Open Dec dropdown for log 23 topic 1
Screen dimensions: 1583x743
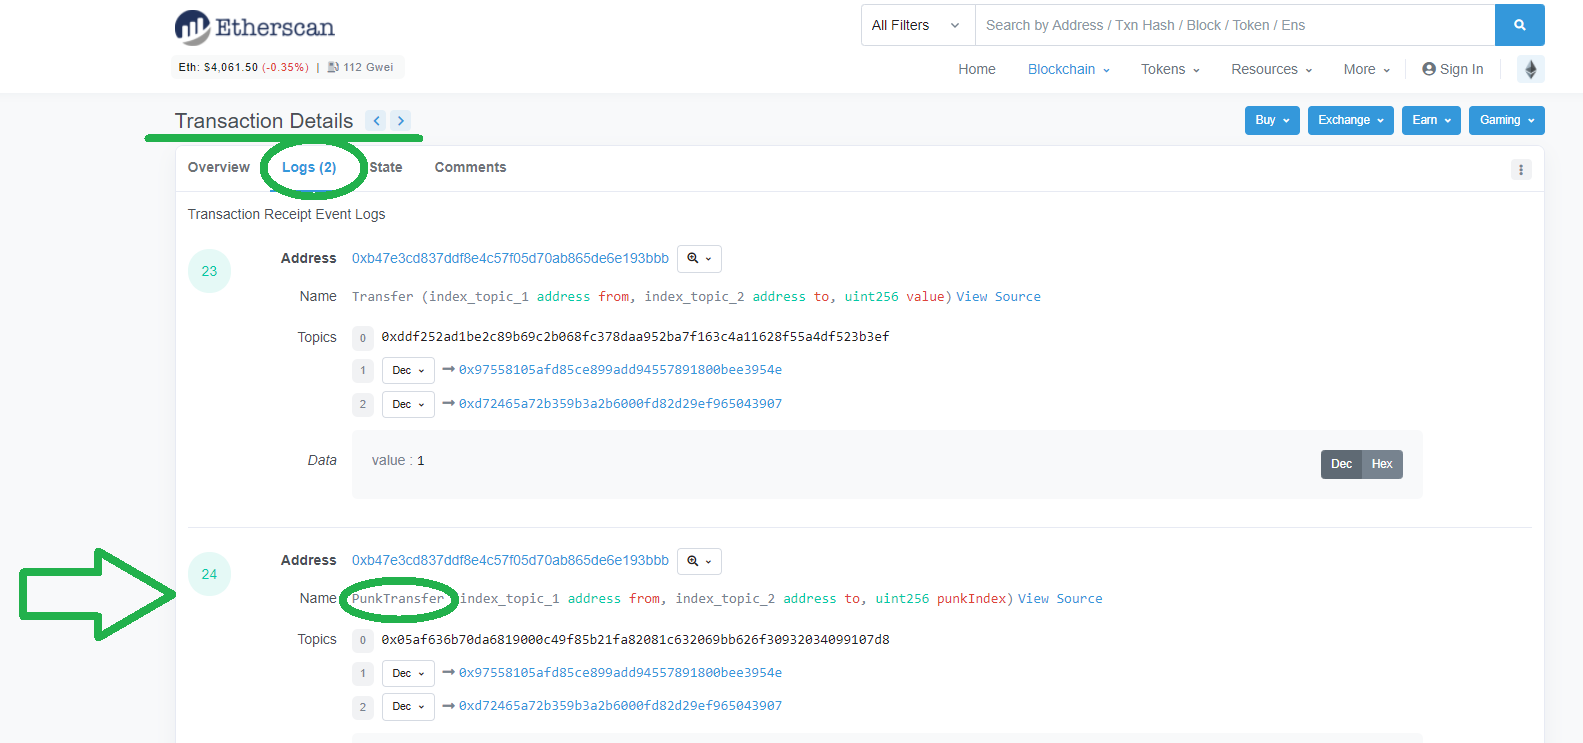tap(408, 371)
